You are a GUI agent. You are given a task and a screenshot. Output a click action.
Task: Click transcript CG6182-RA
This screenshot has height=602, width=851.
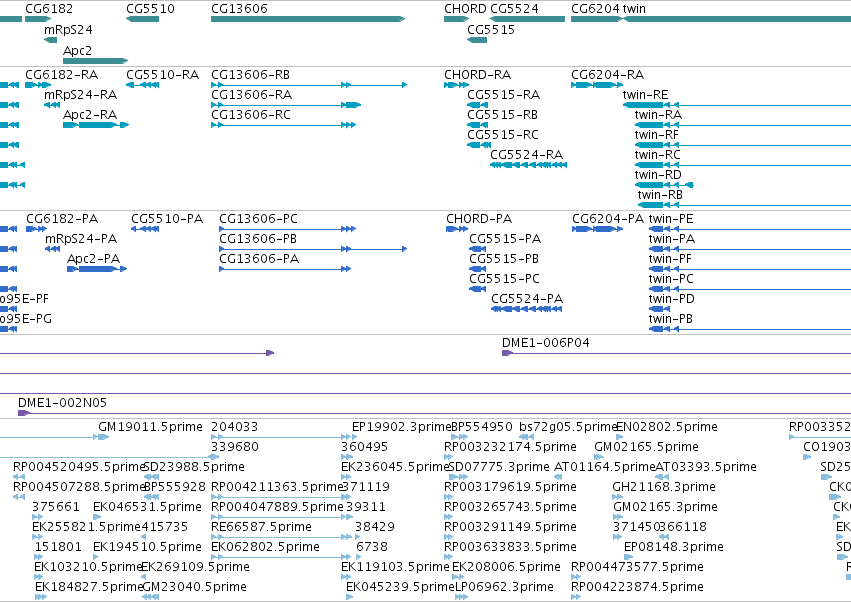[x=38, y=85]
